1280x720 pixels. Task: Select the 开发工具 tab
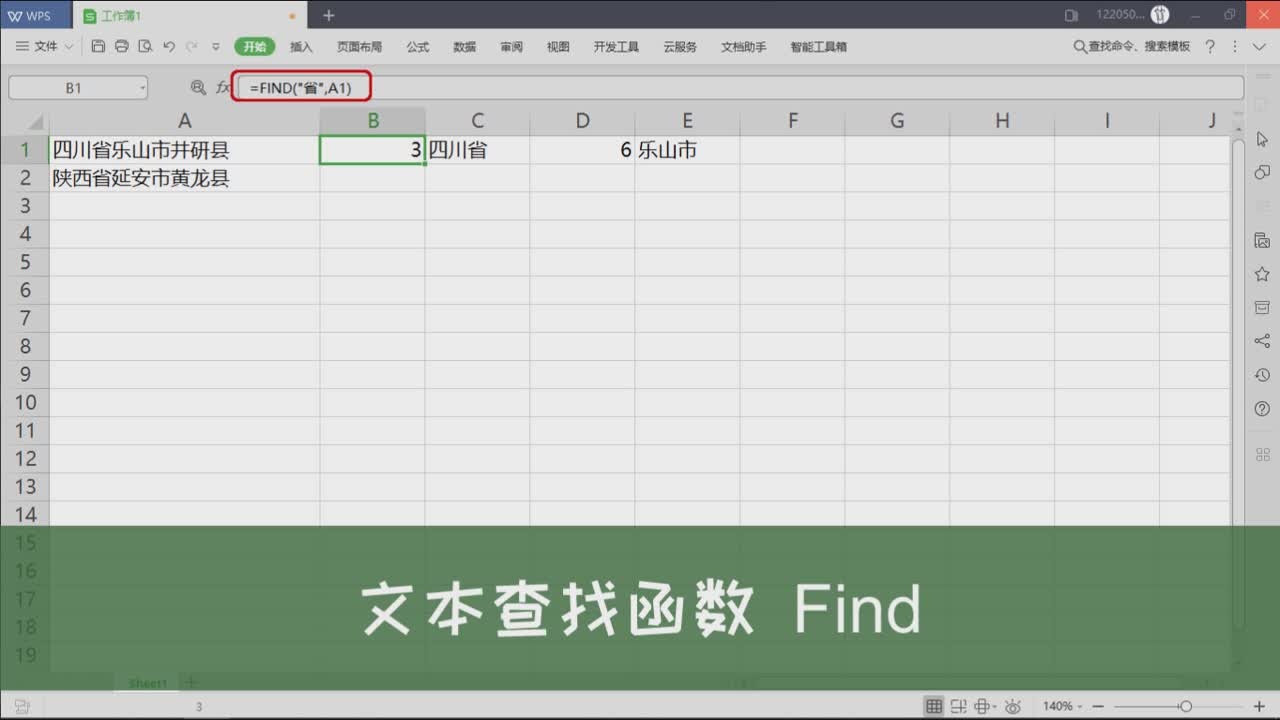(616, 47)
